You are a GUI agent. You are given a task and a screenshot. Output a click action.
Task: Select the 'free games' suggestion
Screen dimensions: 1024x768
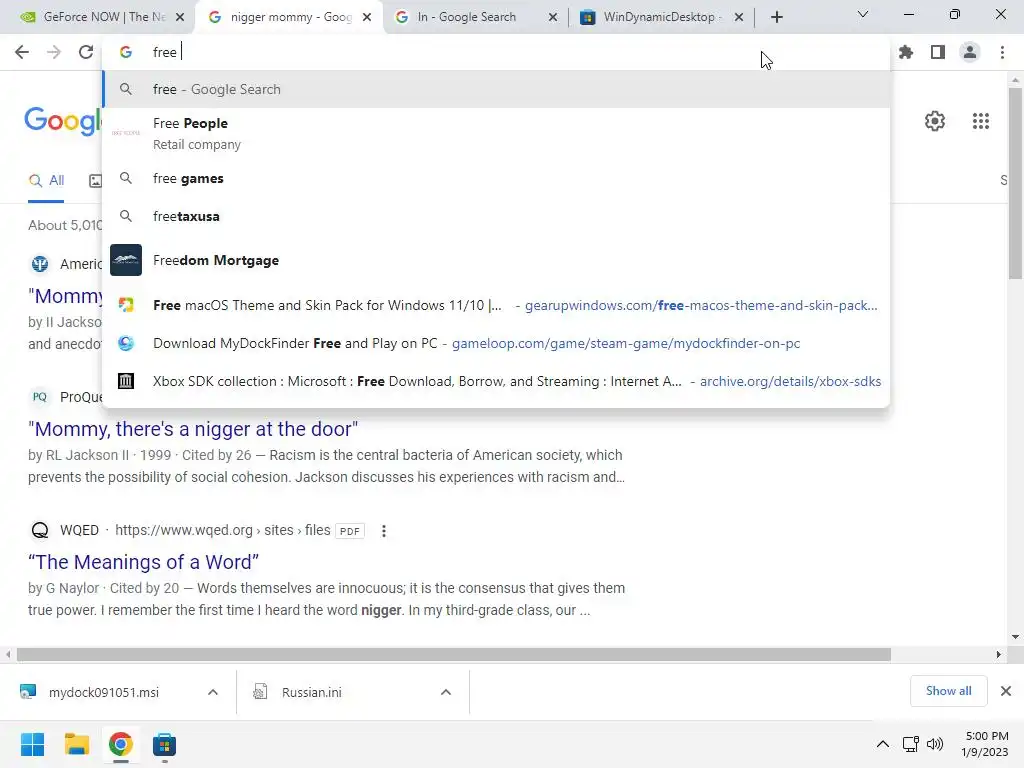coord(496,178)
